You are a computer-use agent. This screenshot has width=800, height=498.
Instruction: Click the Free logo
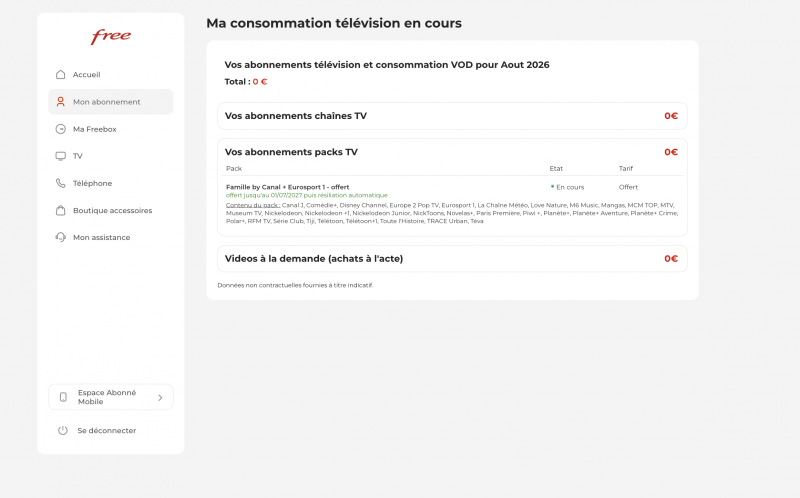click(111, 36)
